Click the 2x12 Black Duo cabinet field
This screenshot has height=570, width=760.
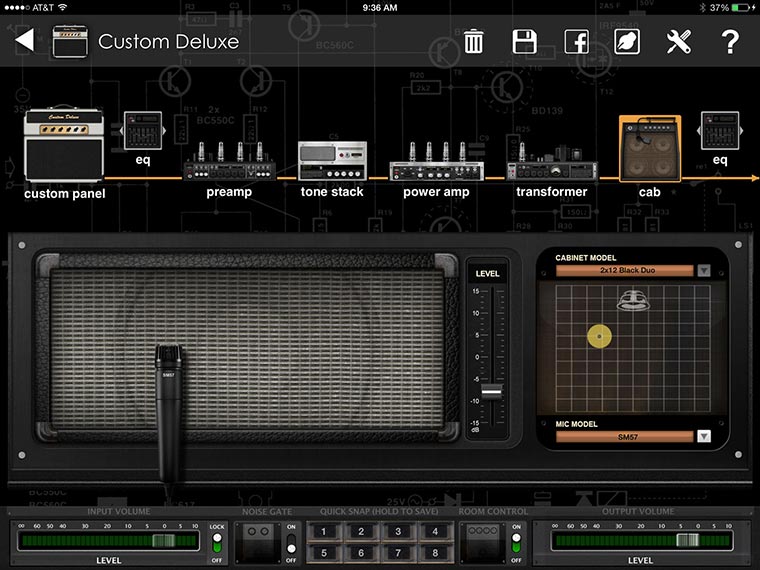(625, 270)
